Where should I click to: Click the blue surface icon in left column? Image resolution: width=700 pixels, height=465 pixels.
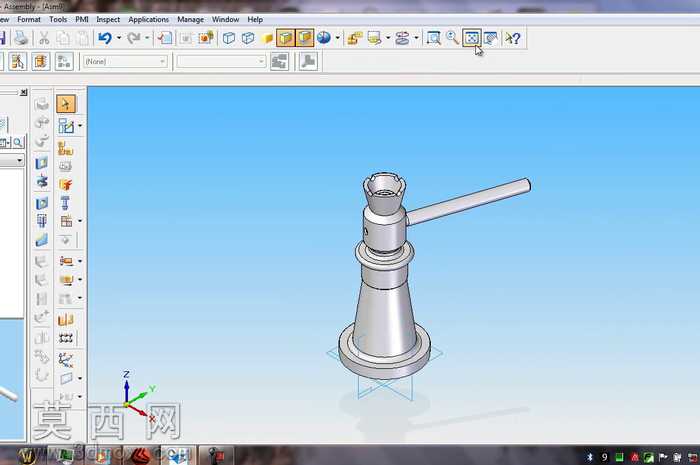(x=42, y=240)
